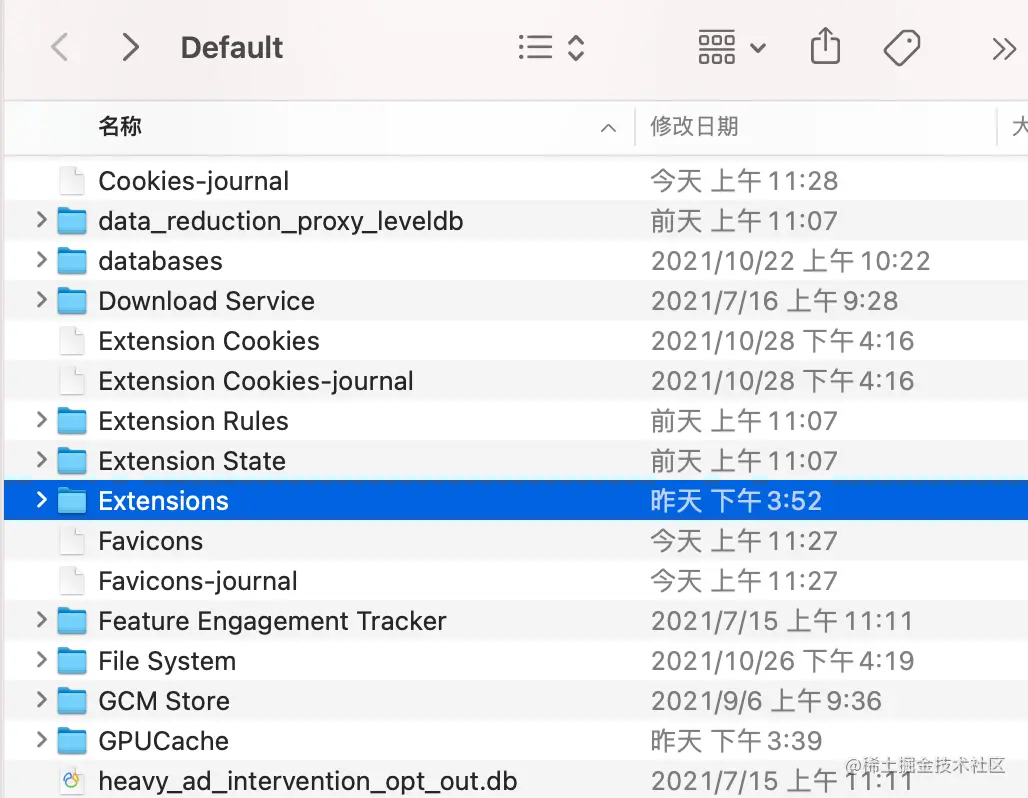The width and height of the screenshot is (1028, 798).
Task: Expand the Feature Engagement Tracker folder
Action: coord(41,620)
